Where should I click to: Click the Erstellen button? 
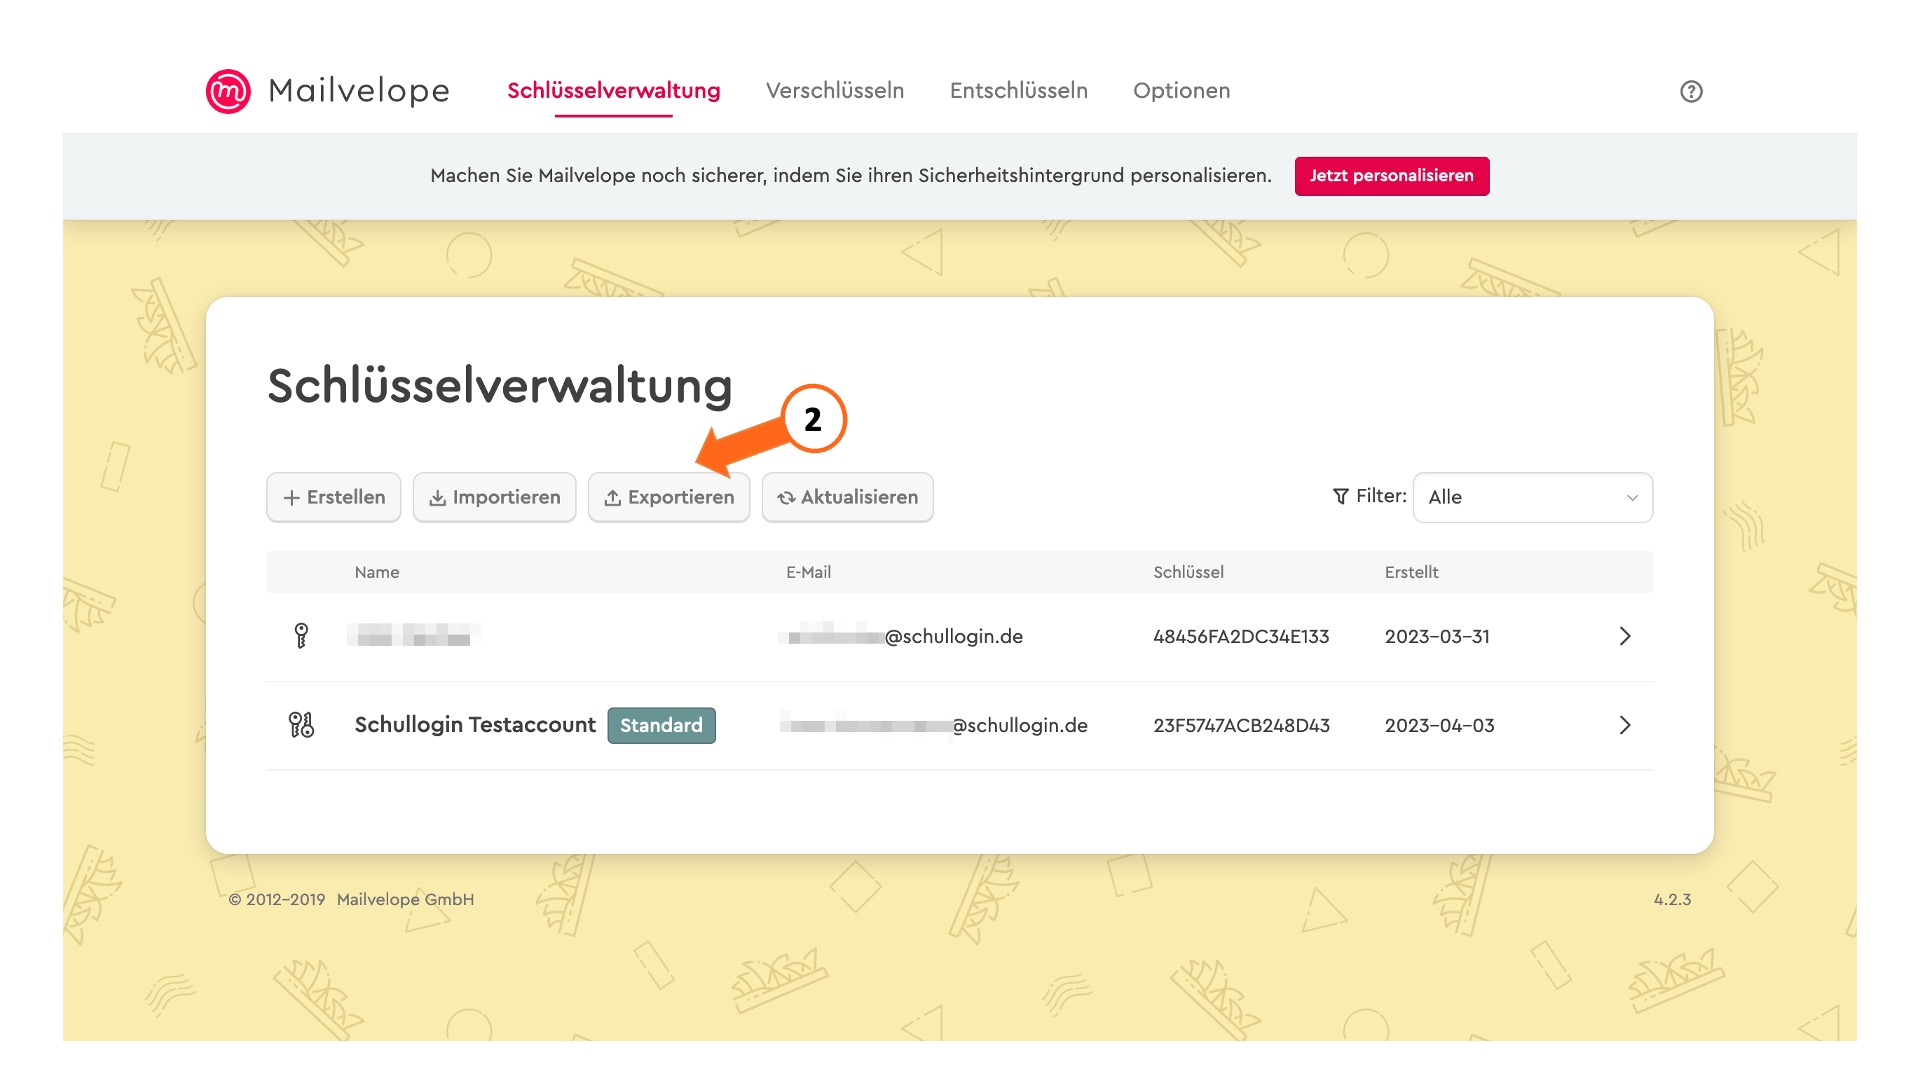333,497
